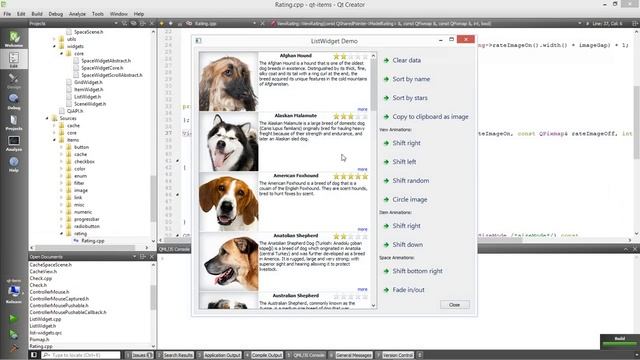Click Shift down under Item Animations
Viewport: 640px width, 360px height.
pos(407,245)
